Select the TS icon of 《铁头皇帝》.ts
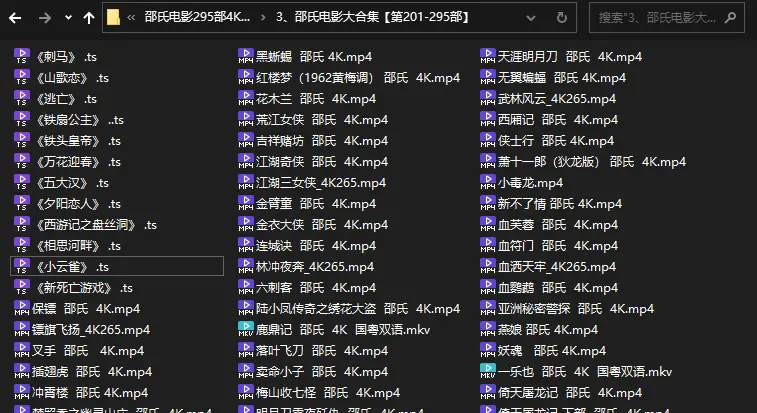This screenshot has height=413, width=757. (x=22, y=140)
